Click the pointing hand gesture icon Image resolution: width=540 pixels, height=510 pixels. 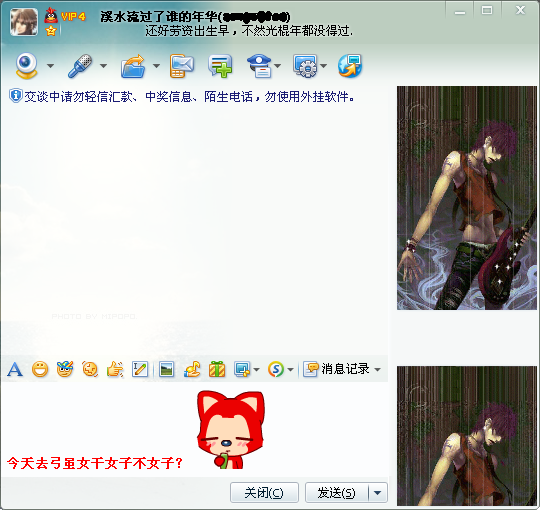(x=115, y=370)
